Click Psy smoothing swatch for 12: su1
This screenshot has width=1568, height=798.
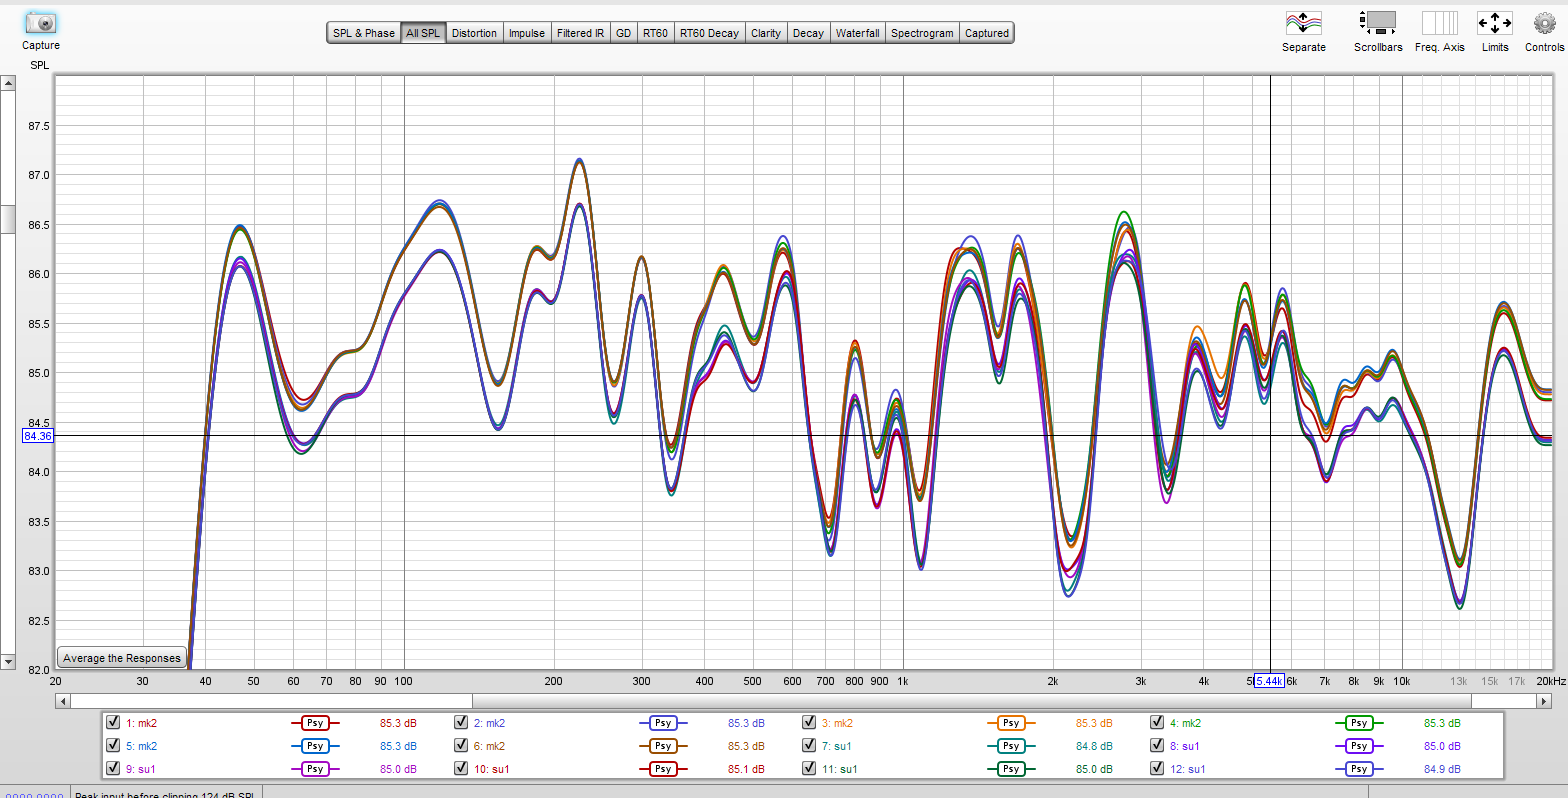[1358, 769]
